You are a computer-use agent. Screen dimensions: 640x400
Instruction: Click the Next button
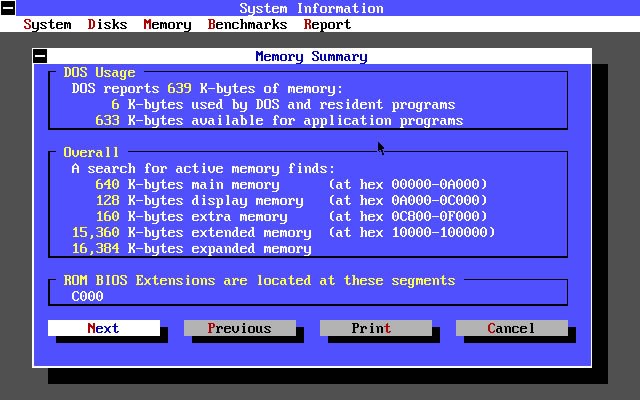[104, 328]
